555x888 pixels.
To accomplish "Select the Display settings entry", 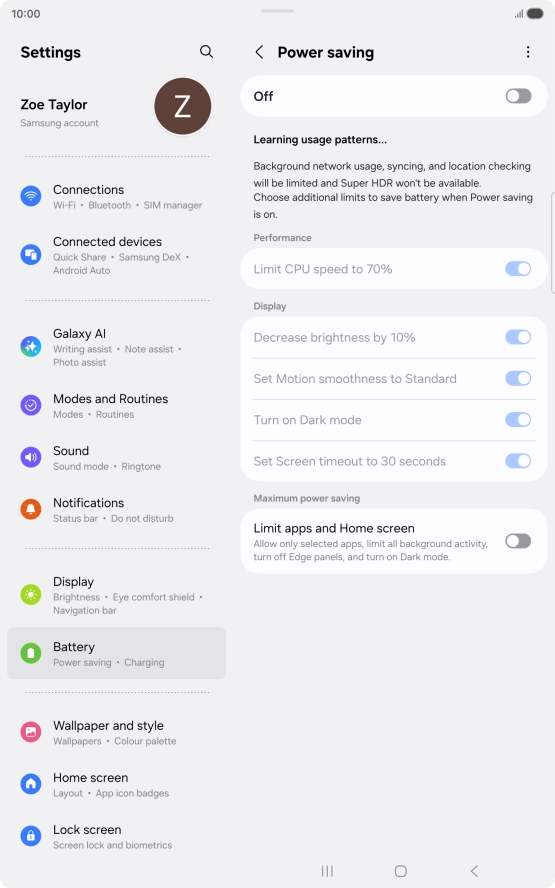I will click(116, 595).
